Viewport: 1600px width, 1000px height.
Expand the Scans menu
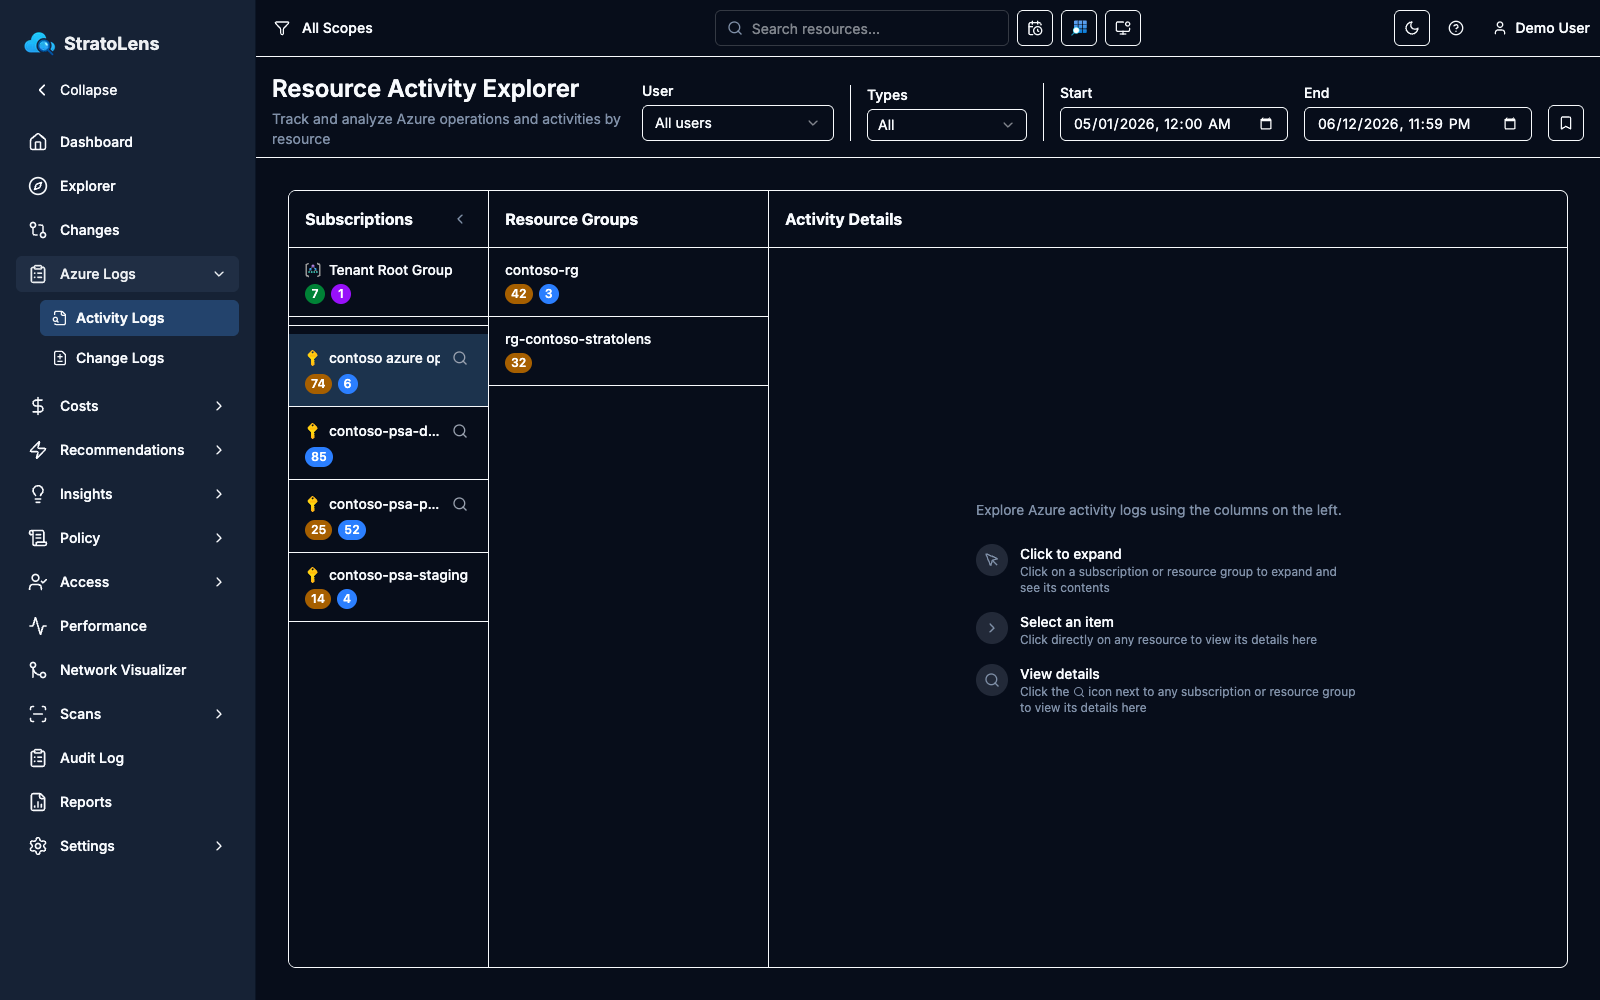[127, 714]
